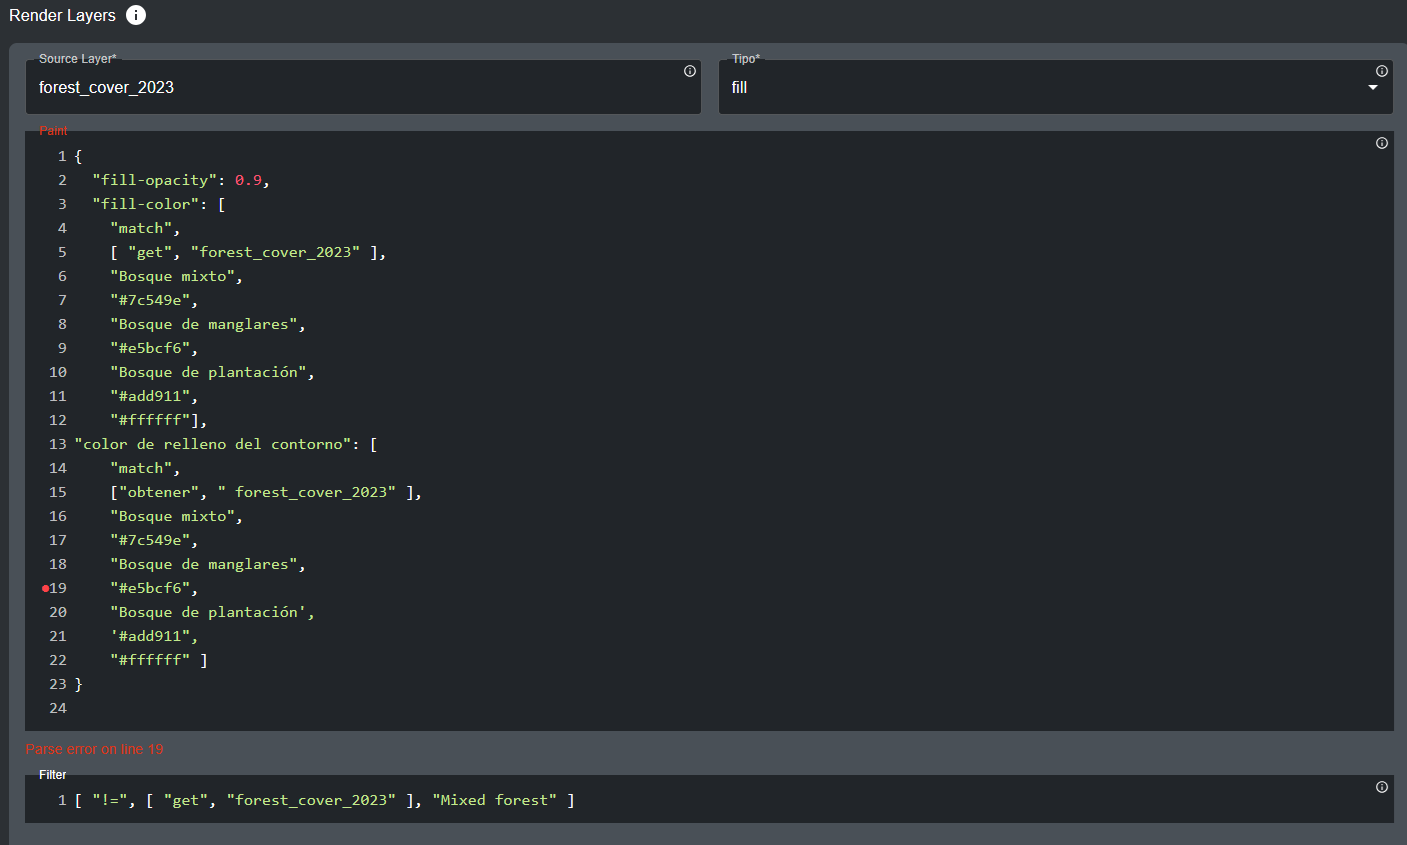Click the "Parse error on line 19" message
The height and width of the screenshot is (845, 1407).
click(x=95, y=749)
